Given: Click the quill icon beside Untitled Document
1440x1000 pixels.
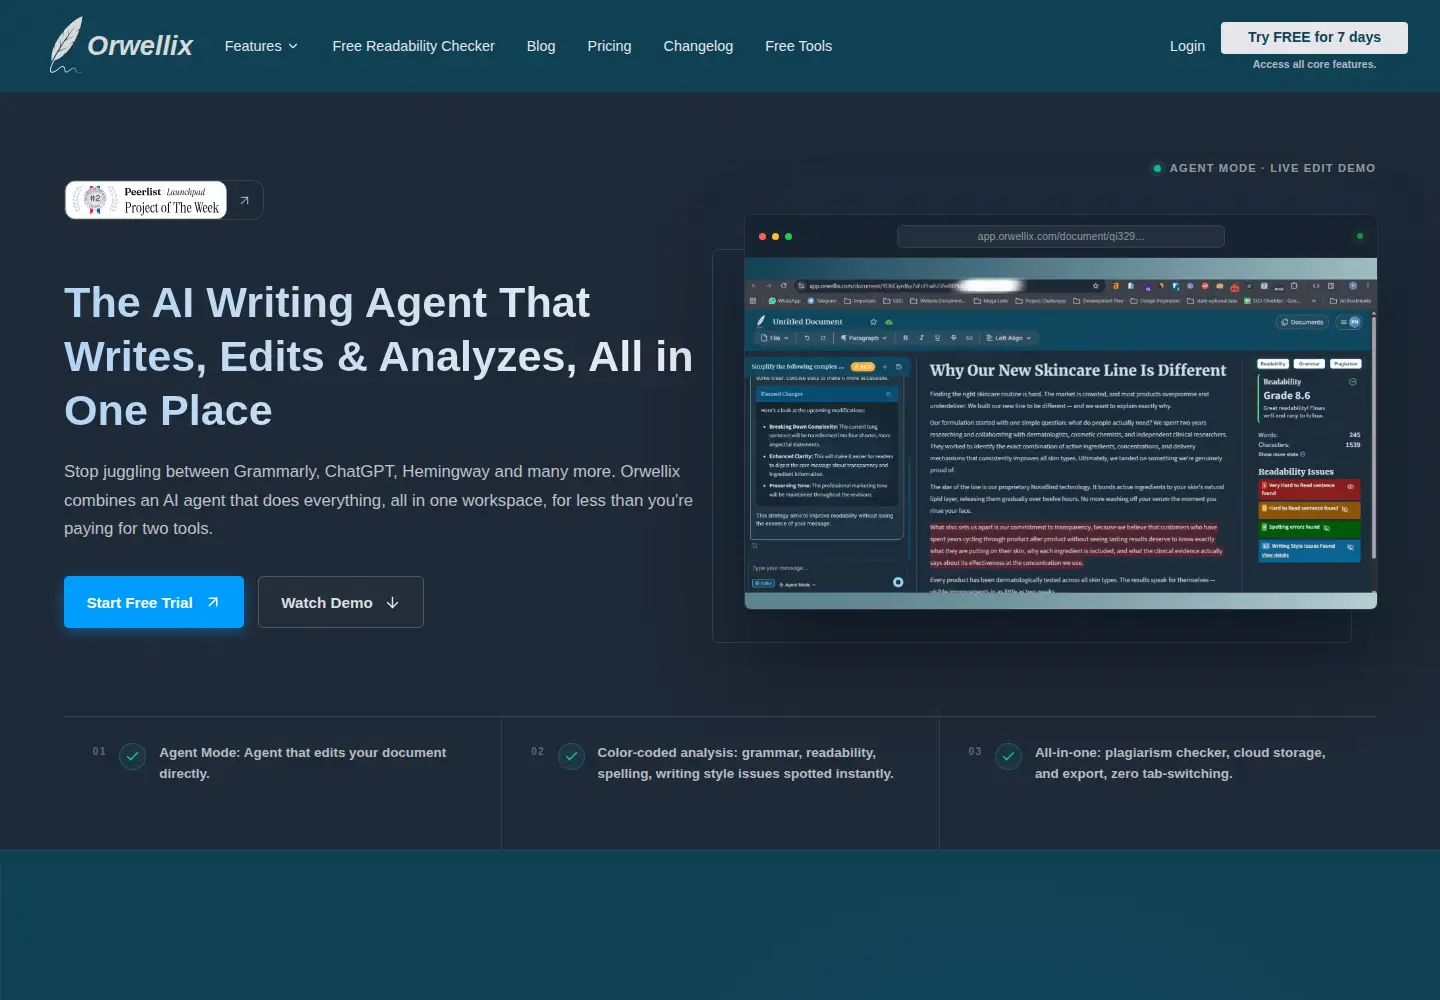Looking at the screenshot, I should (761, 322).
